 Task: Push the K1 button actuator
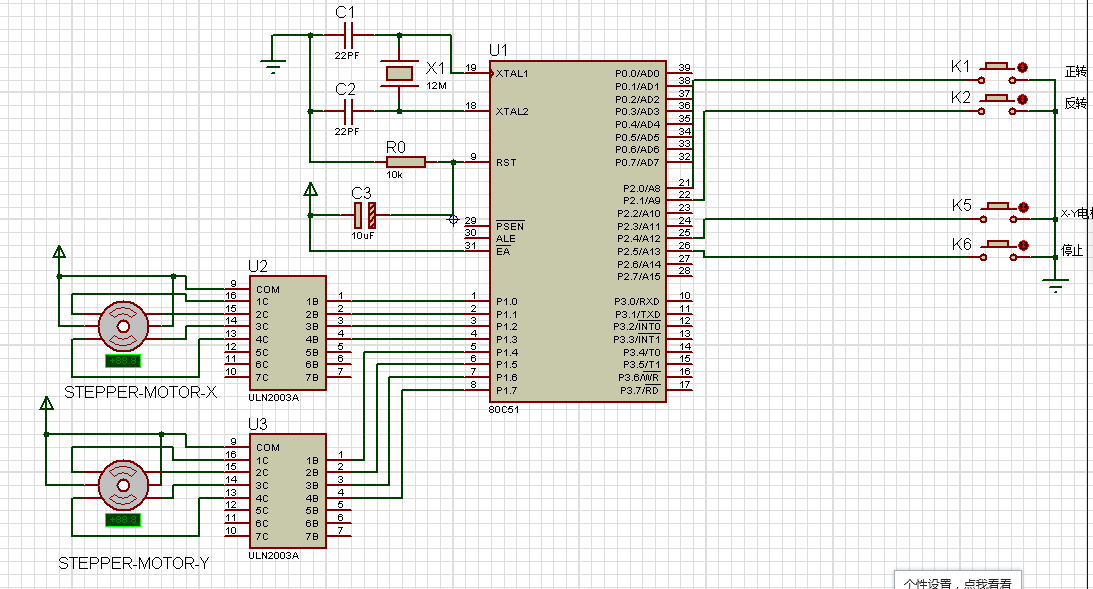click(x=996, y=66)
